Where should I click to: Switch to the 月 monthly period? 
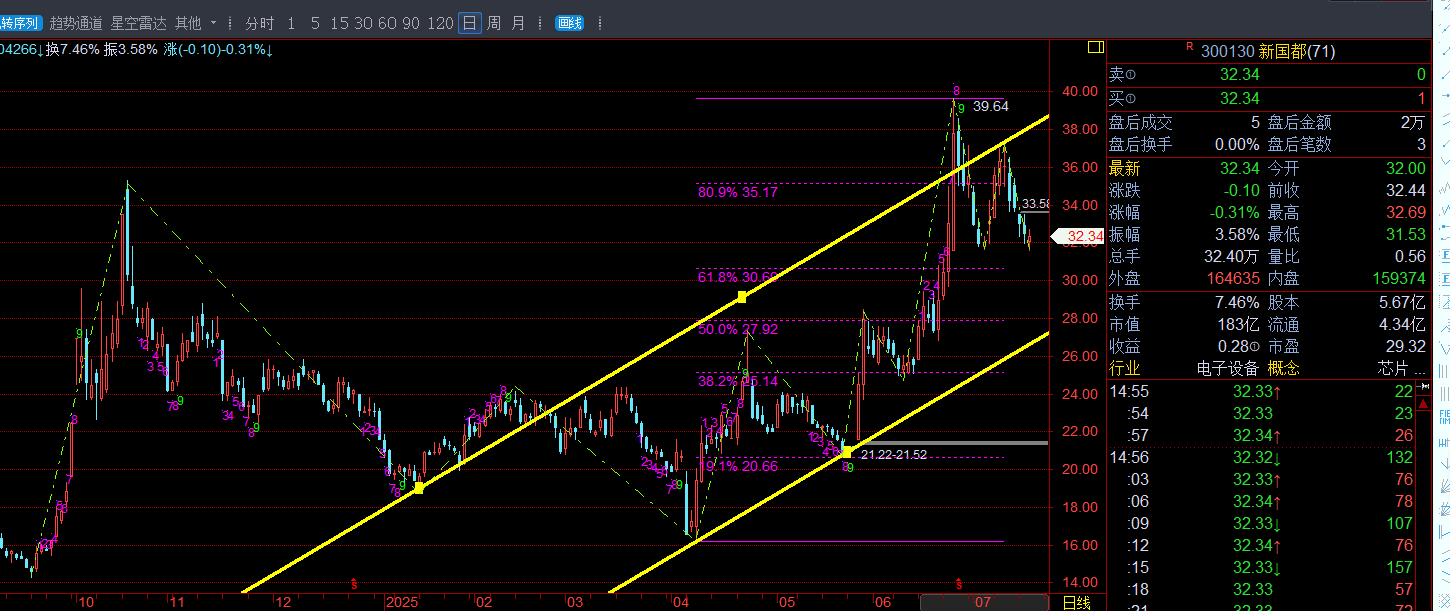coord(518,23)
